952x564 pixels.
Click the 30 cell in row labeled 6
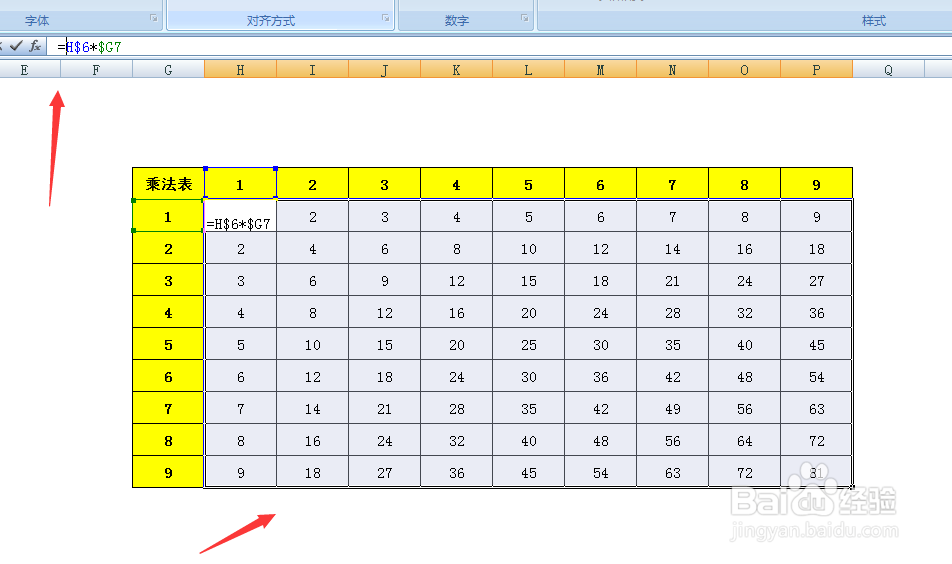(528, 376)
